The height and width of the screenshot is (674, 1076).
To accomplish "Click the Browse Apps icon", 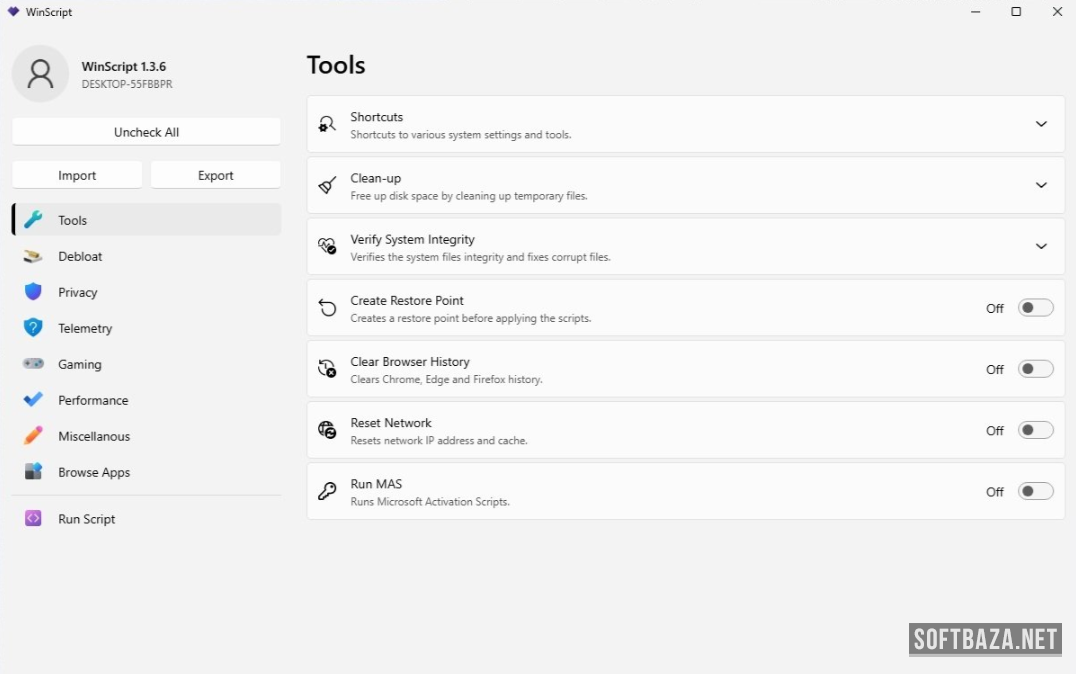I will tap(33, 472).
